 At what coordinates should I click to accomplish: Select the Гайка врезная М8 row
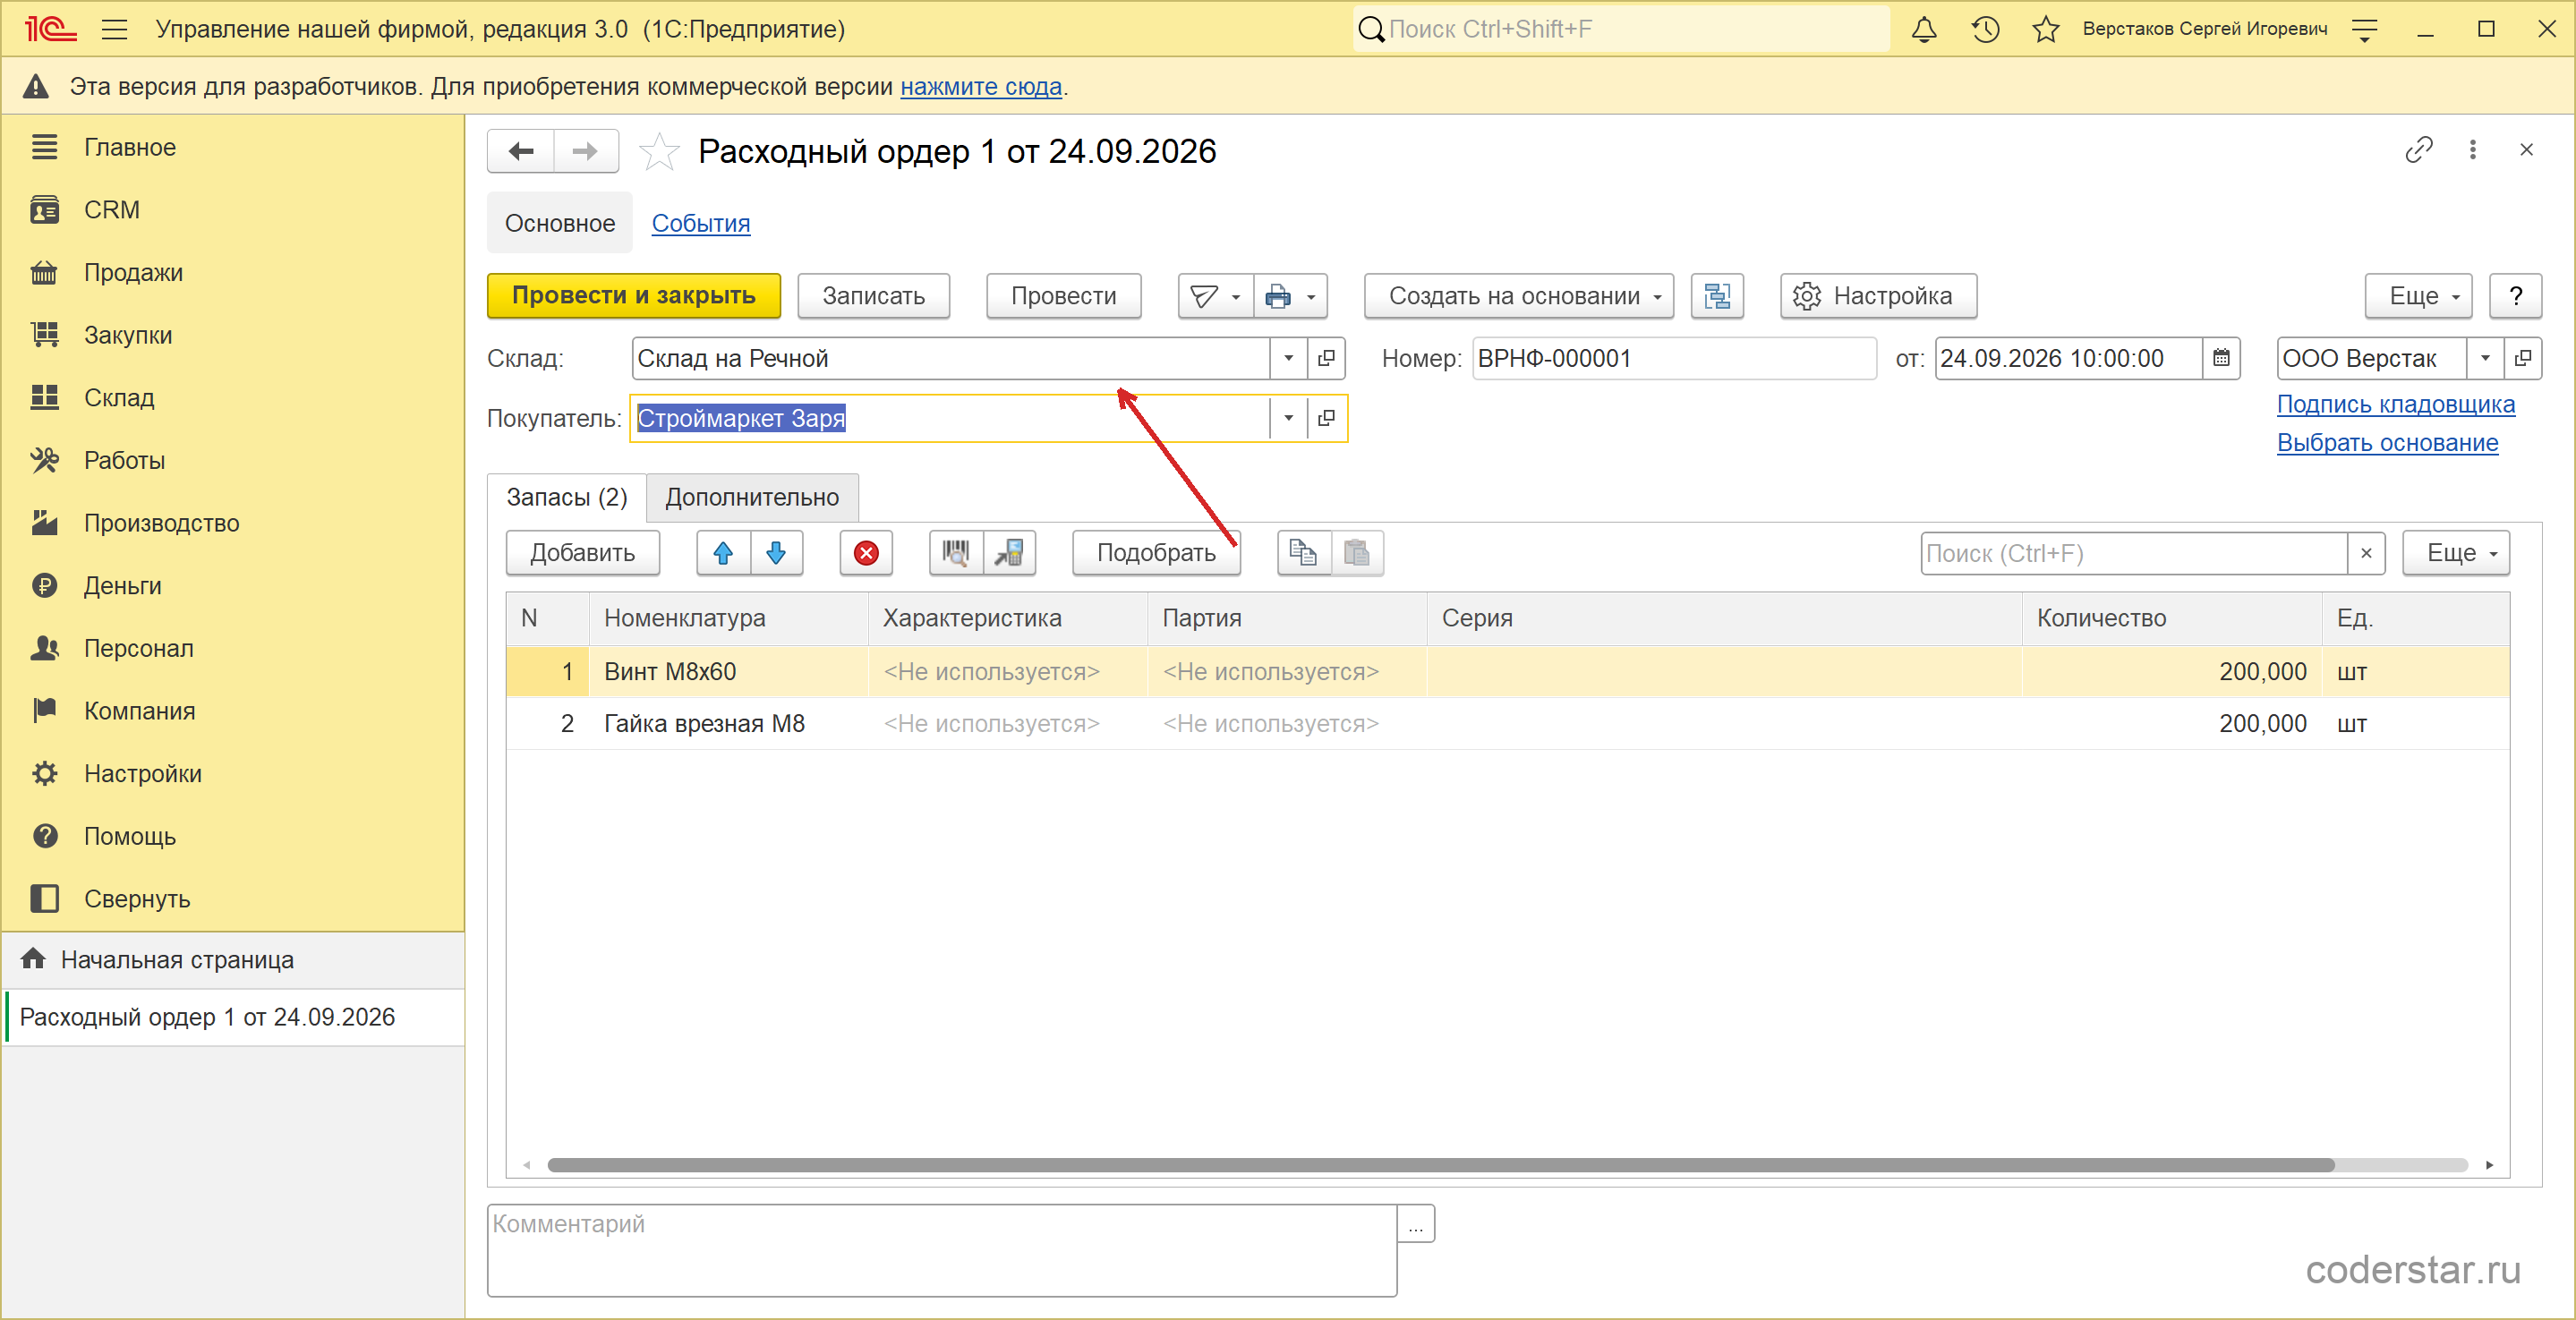click(x=1507, y=724)
